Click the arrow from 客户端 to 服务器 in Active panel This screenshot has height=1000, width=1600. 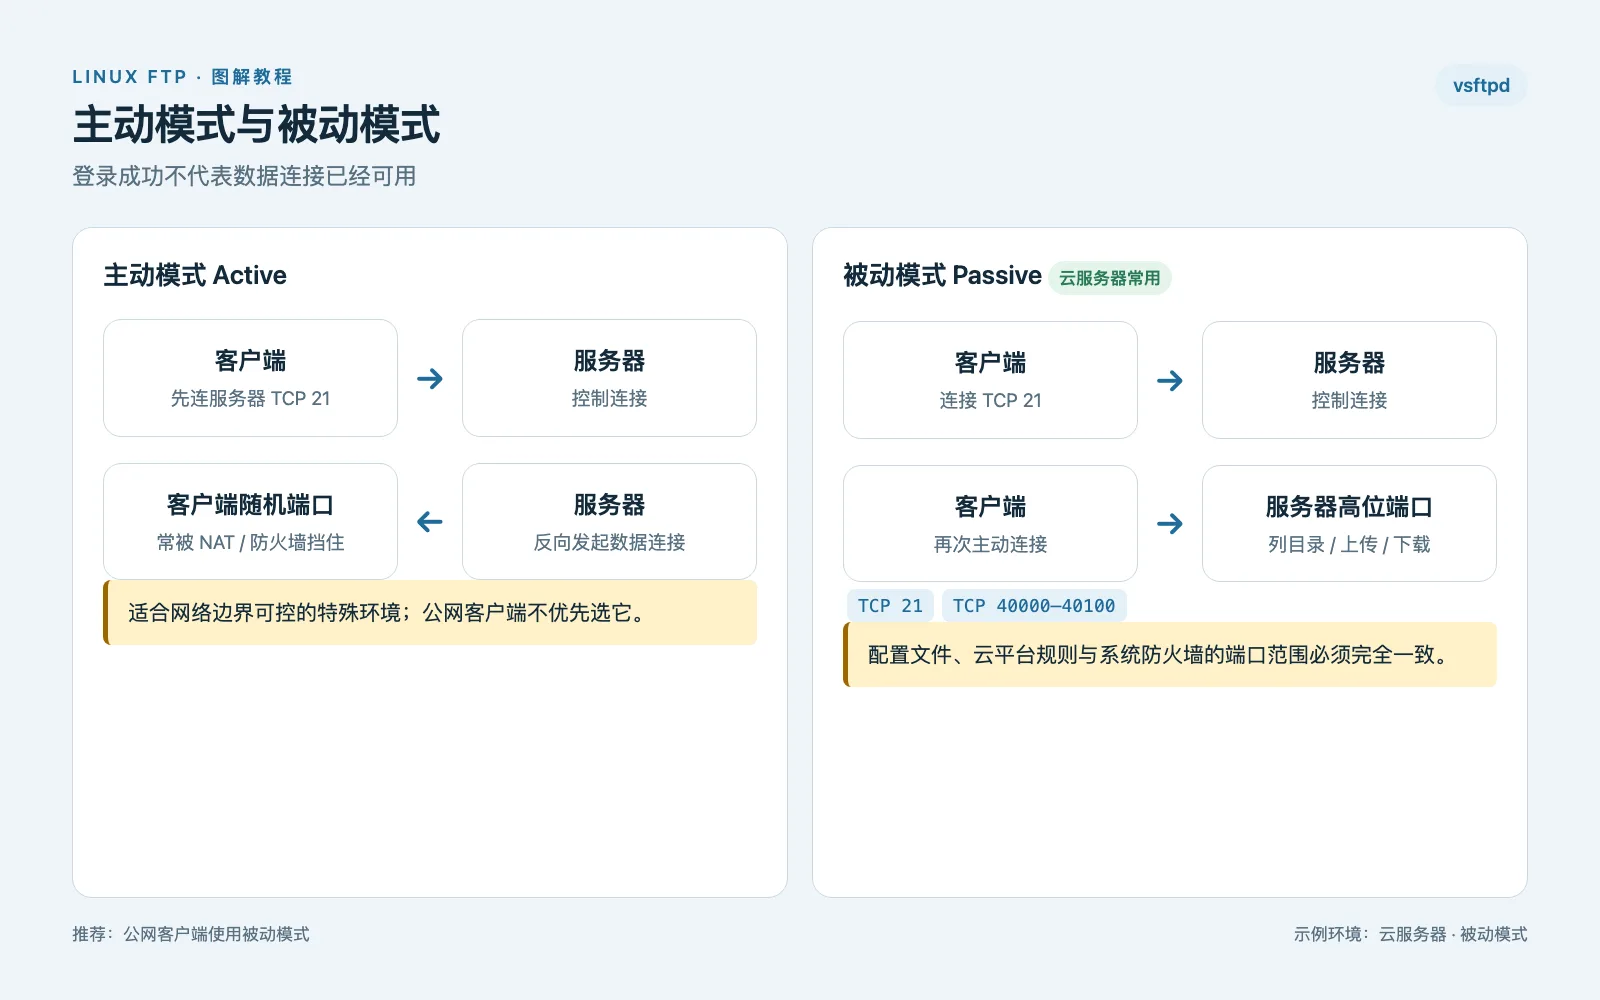click(430, 378)
